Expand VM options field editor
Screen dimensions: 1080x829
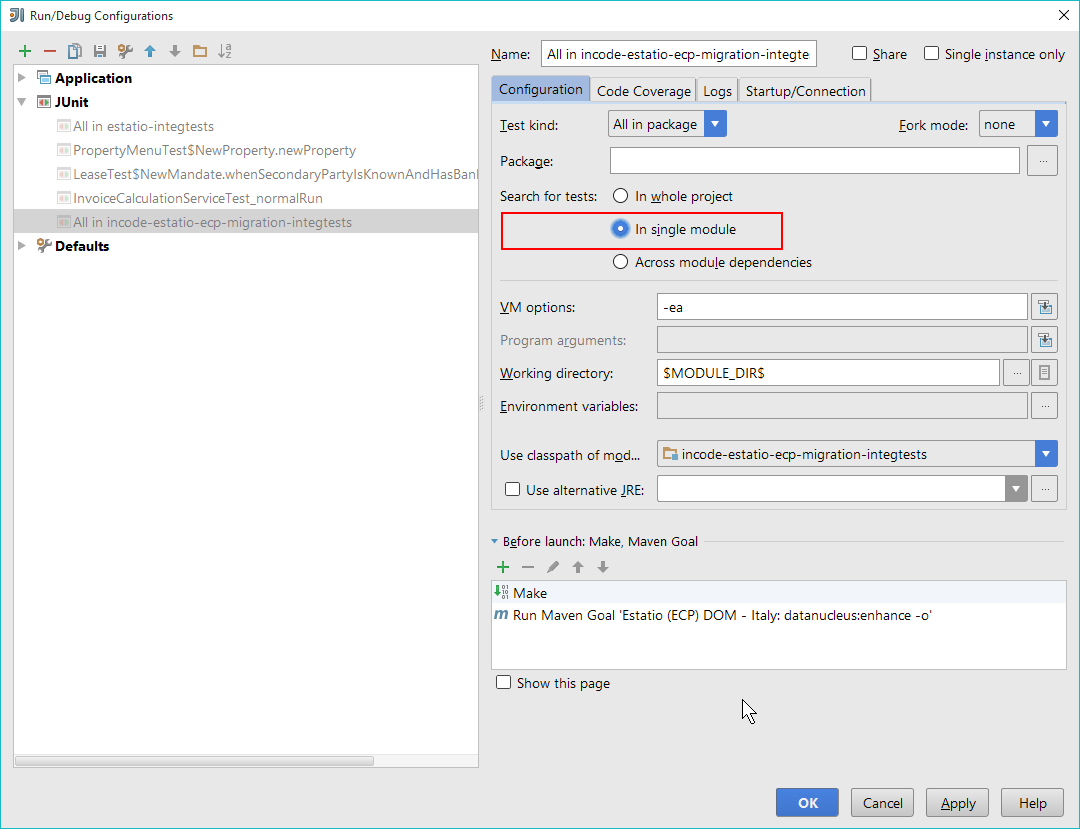pos(1044,307)
